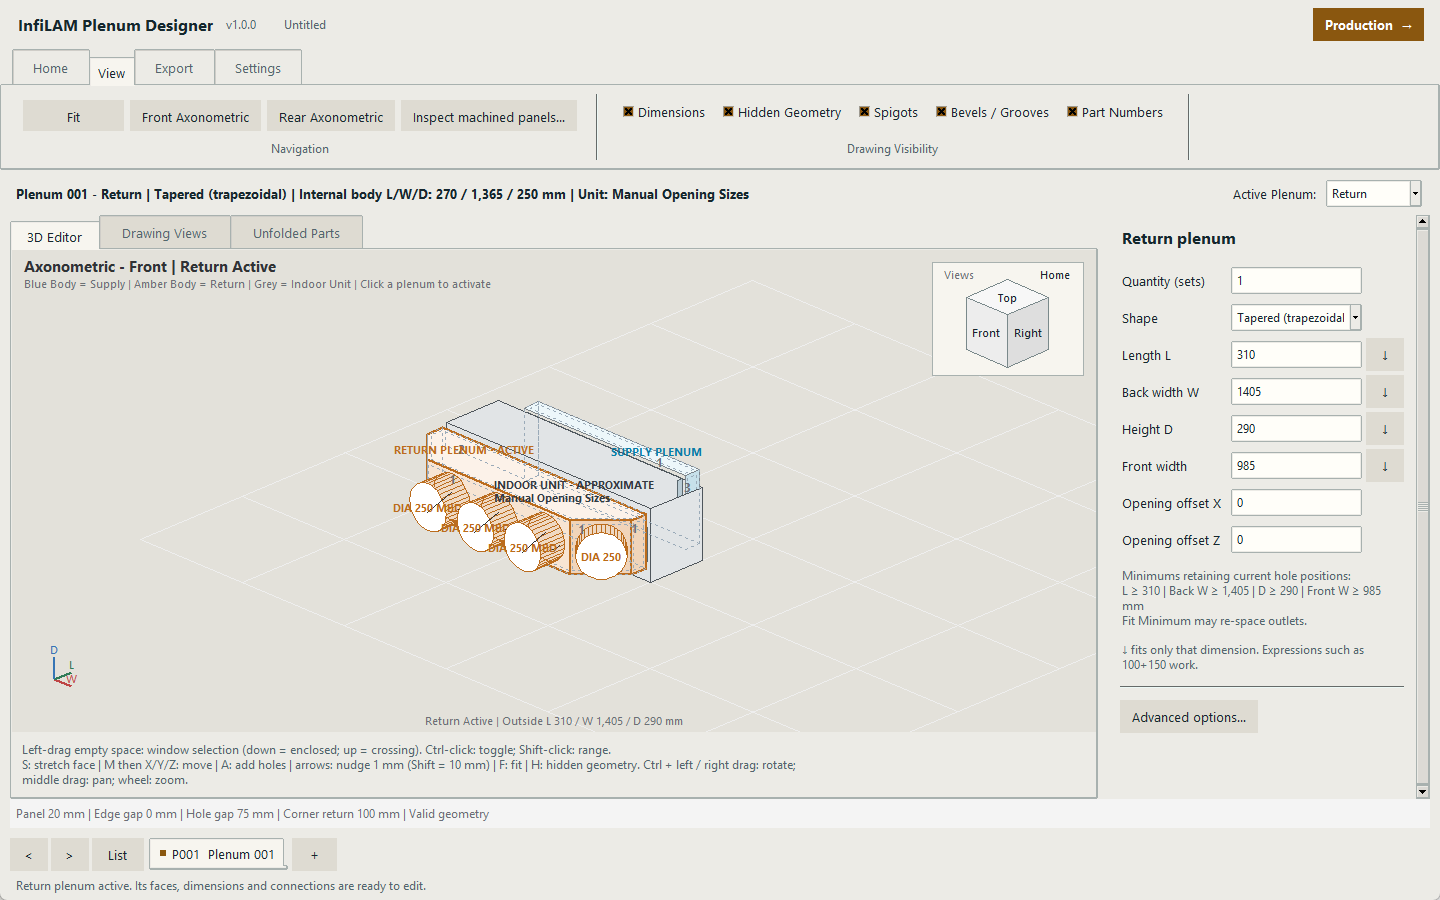Viewport: 1440px width, 900px height.
Task: Open Advanced options
Action: coord(1189,717)
